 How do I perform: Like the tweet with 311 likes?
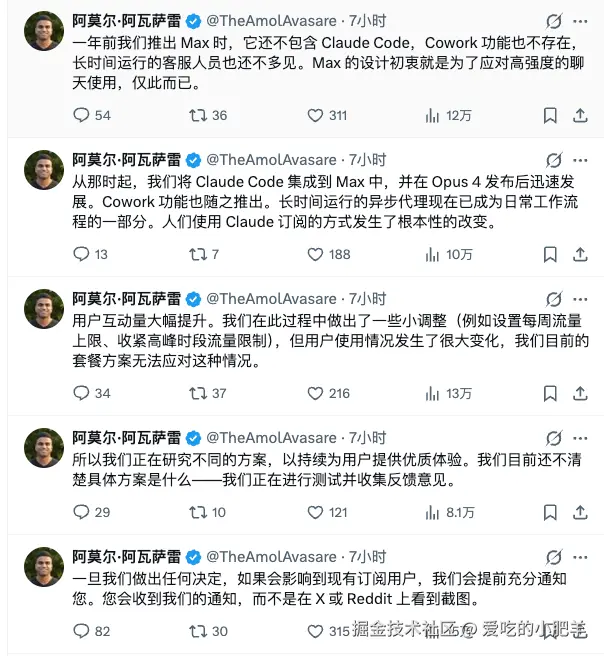(314, 116)
